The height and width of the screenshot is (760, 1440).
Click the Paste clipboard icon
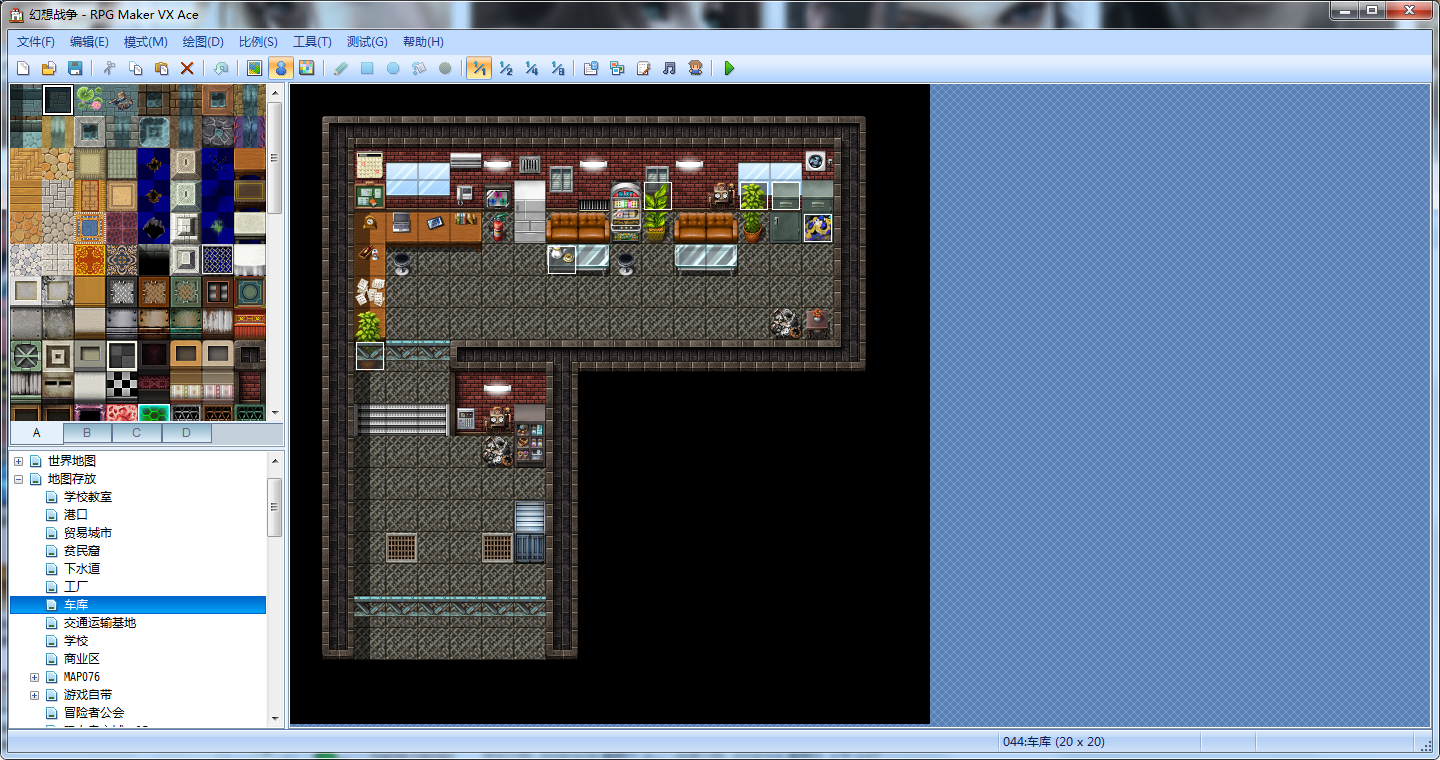(x=161, y=68)
